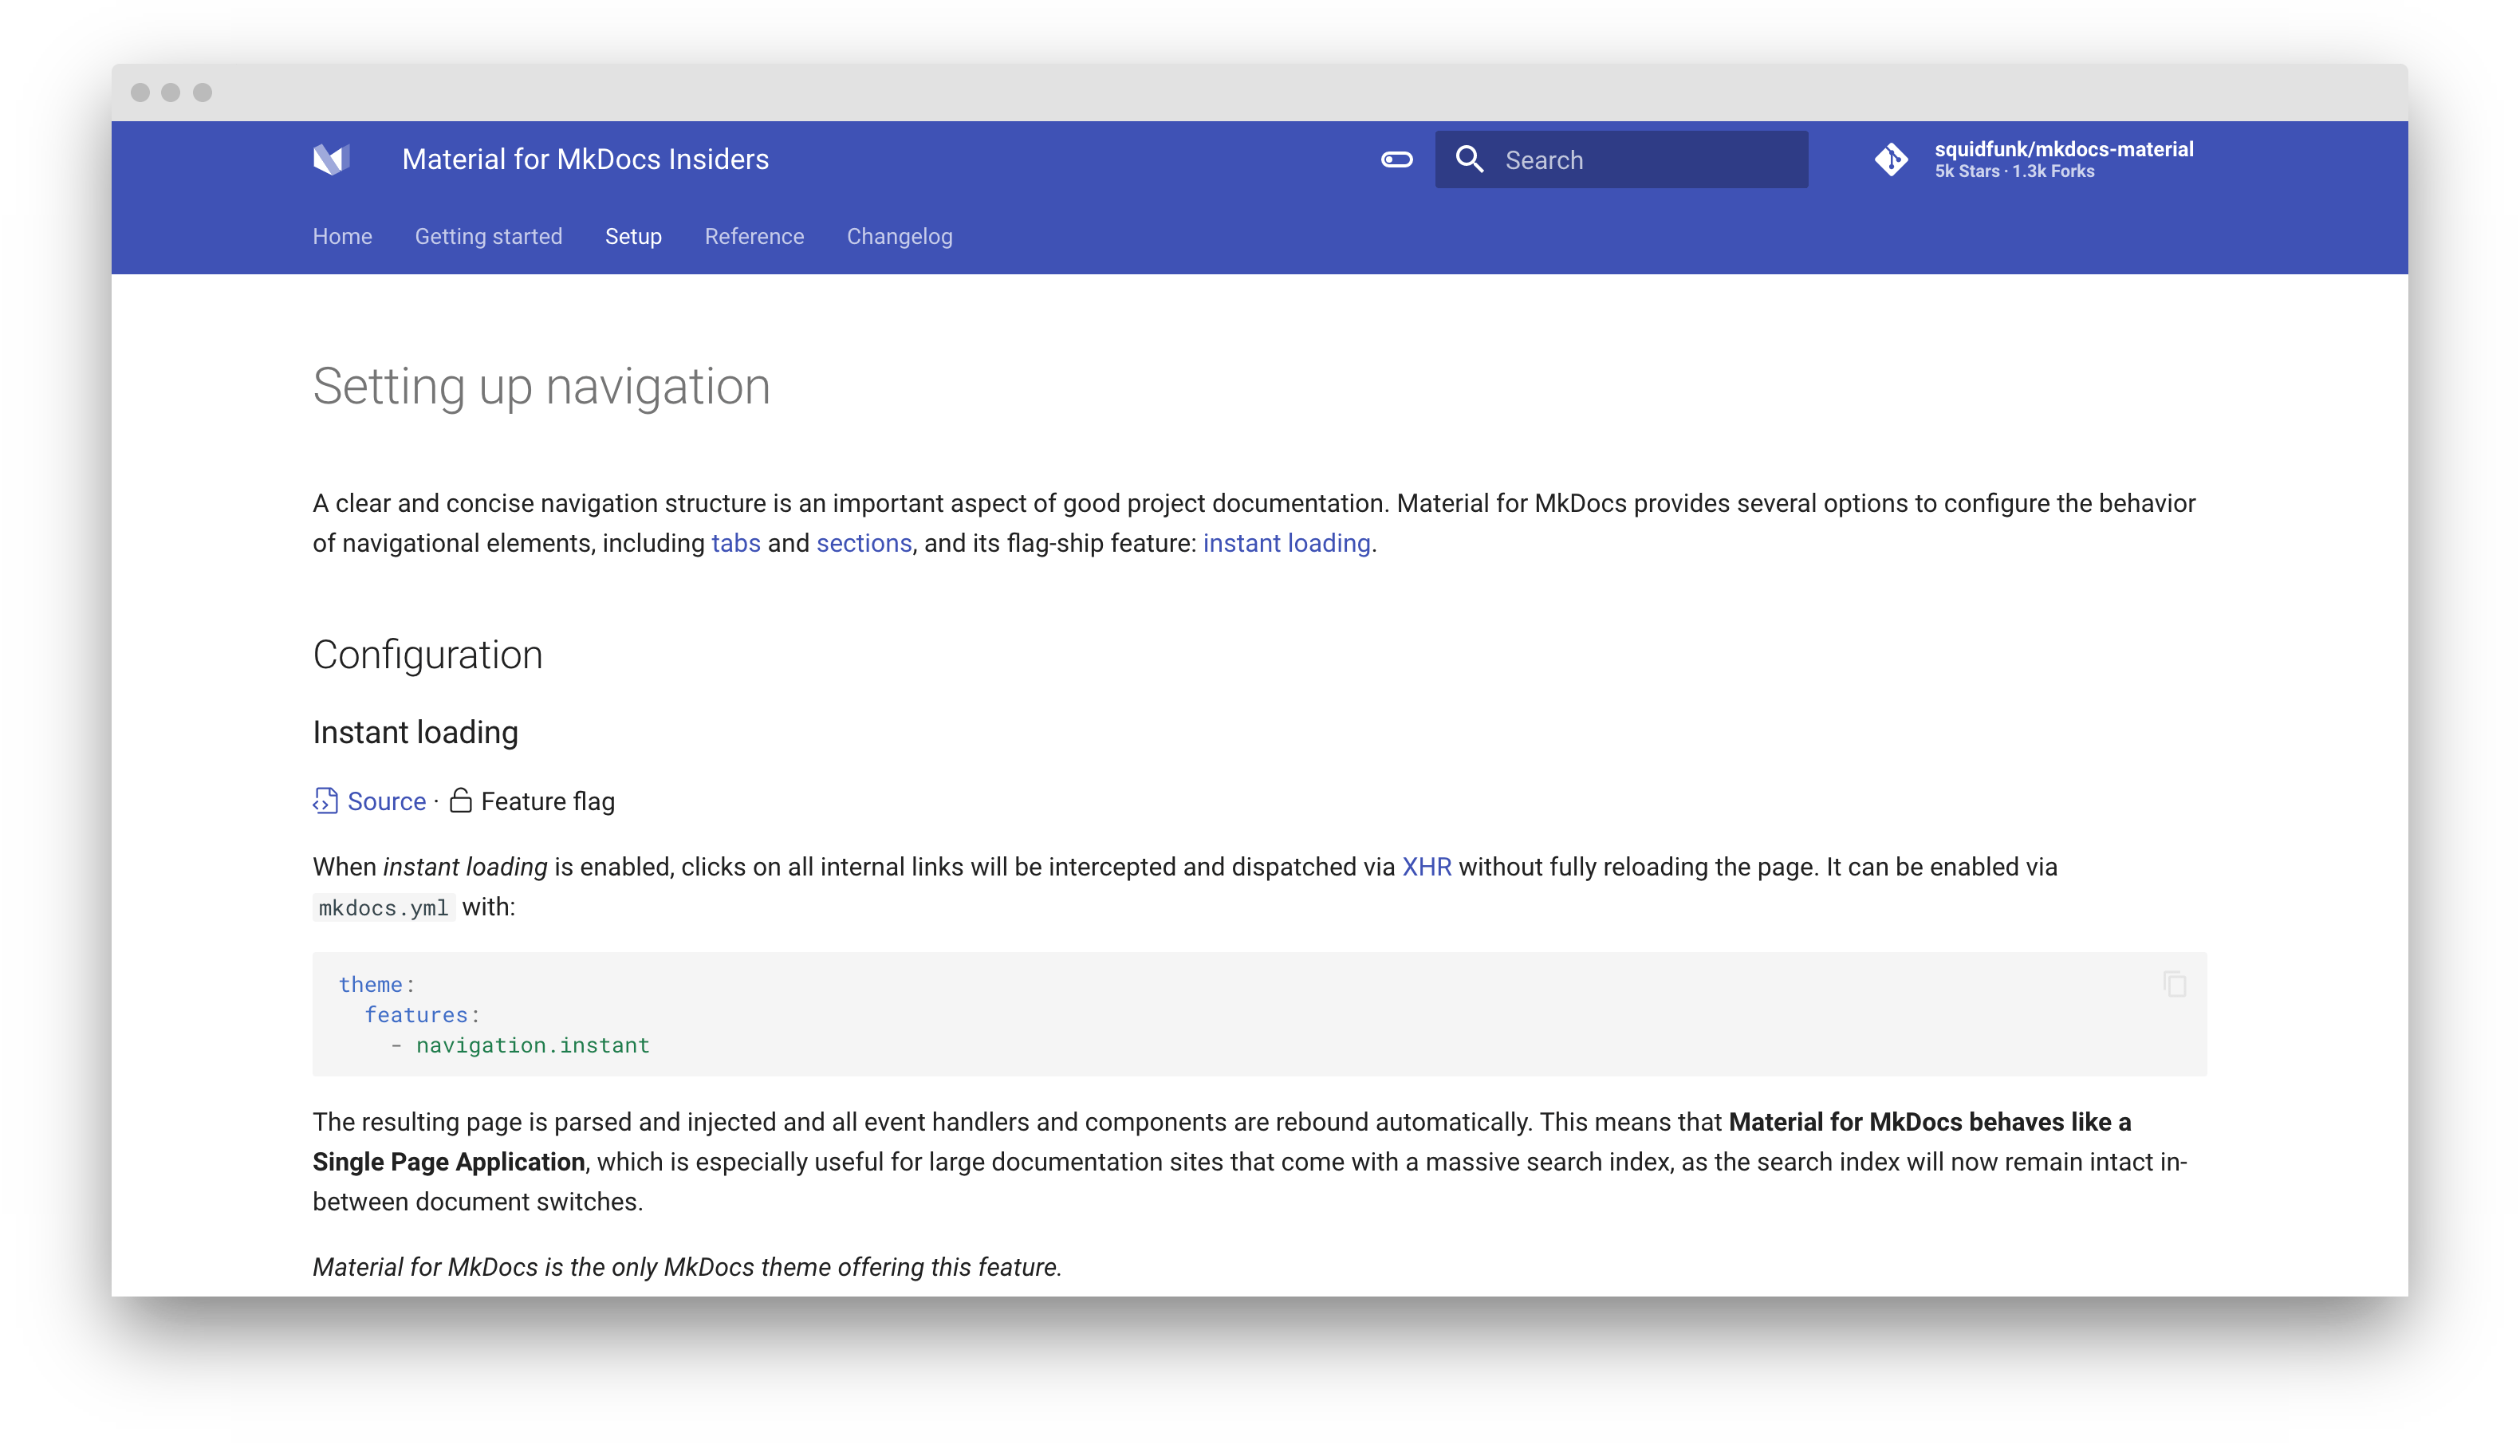The image size is (2520, 1456).
Task: Select the Setup tab
Action: 633,237
